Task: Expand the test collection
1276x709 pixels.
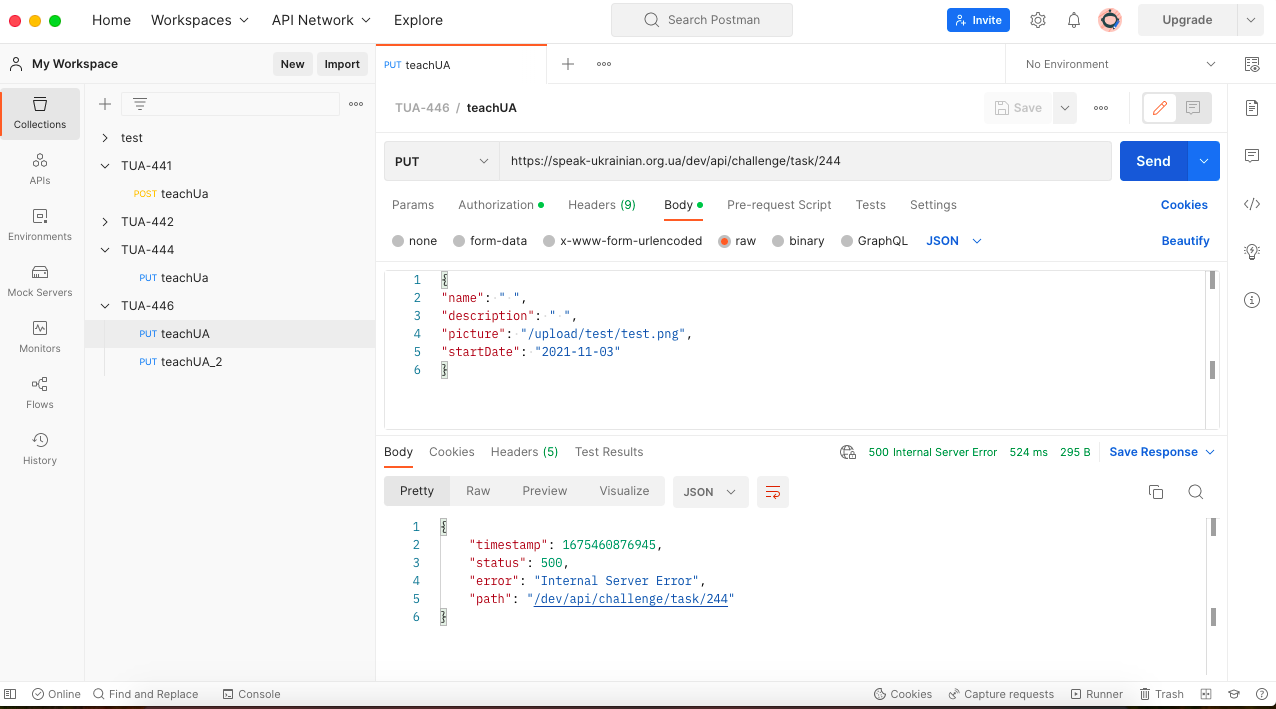Action: [x=105, y=138]
